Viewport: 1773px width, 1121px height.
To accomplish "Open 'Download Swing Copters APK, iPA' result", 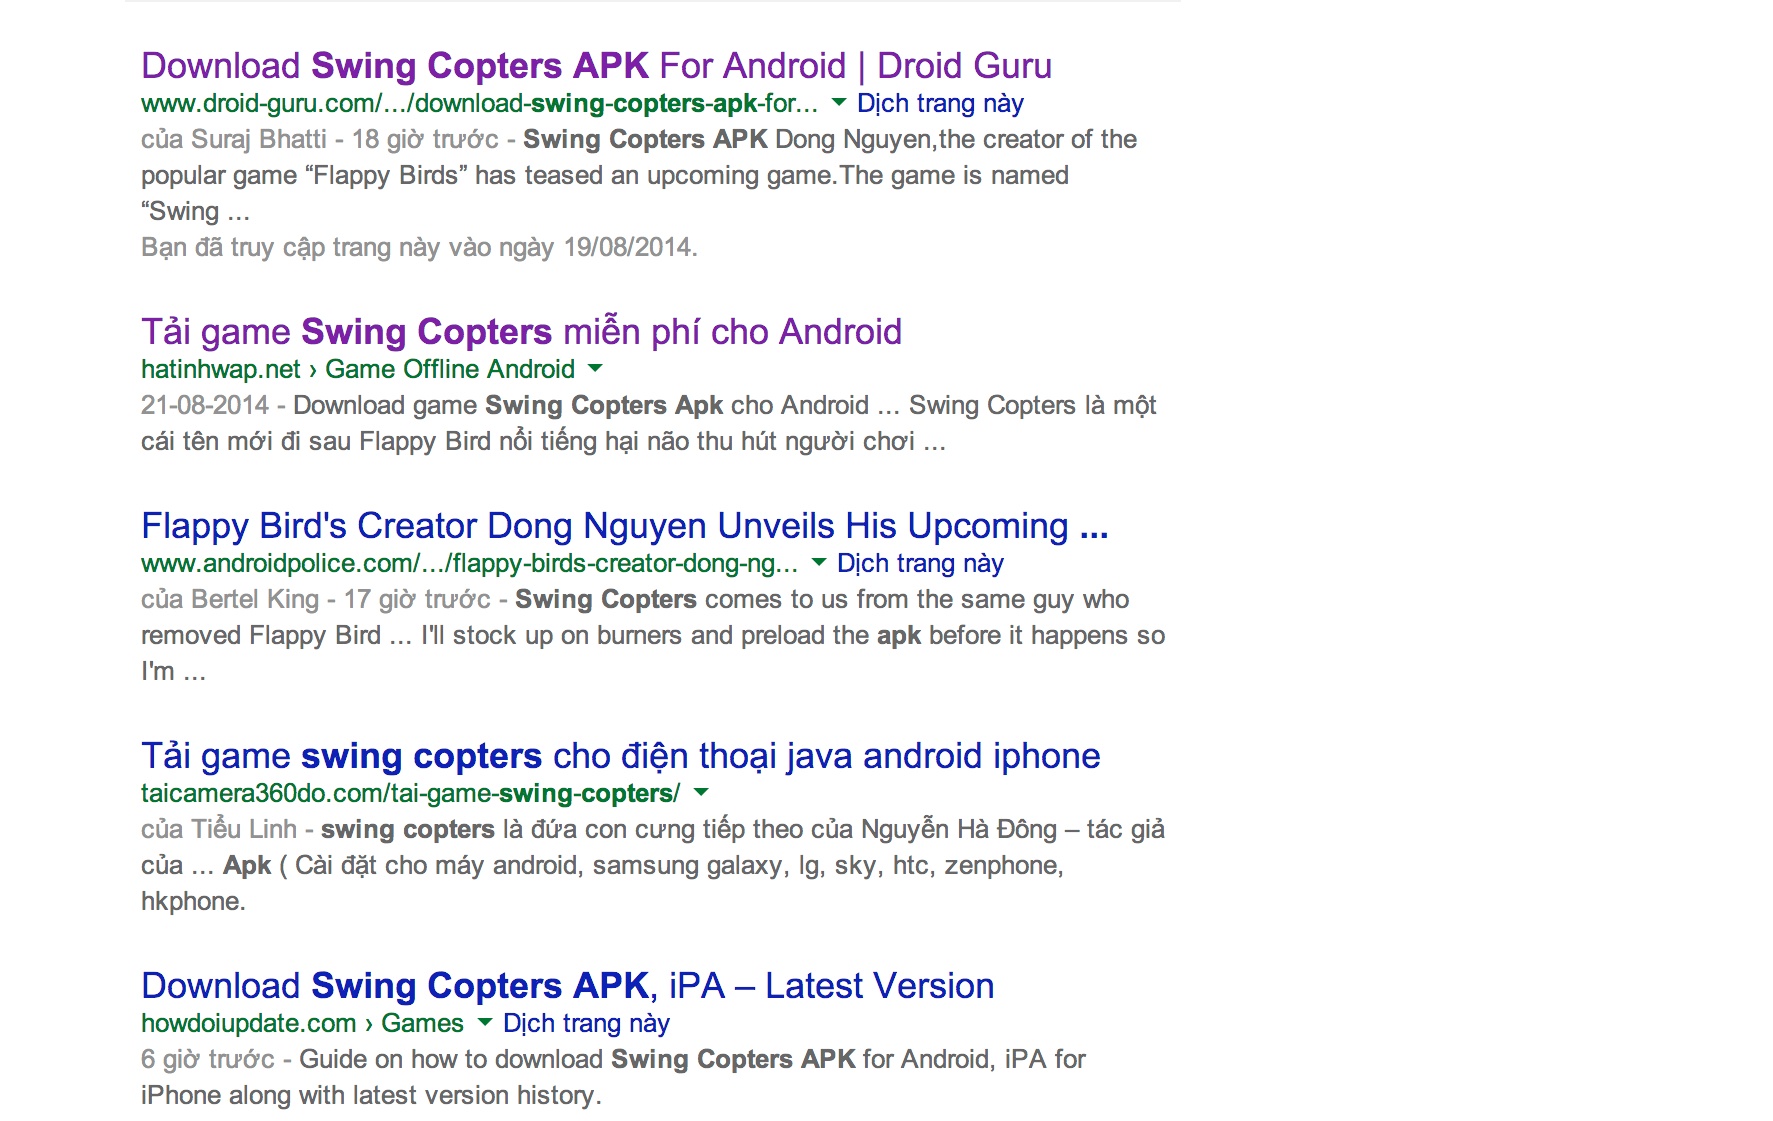I will (x=567, y=986).
